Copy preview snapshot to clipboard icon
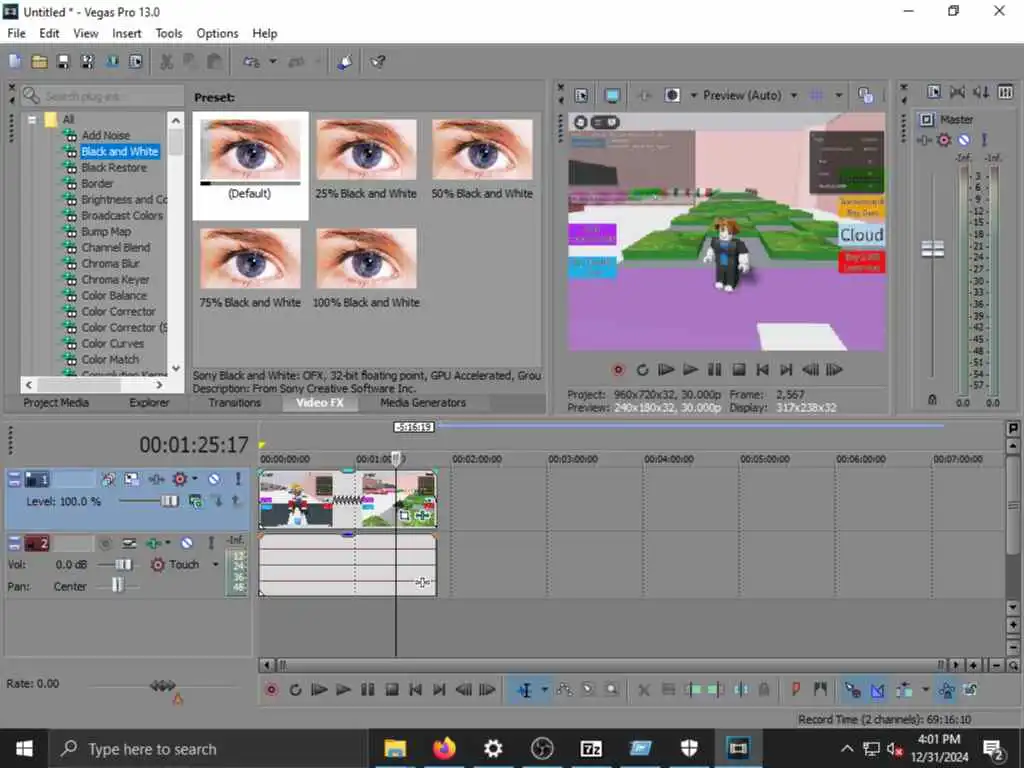1024x768 pixels. [x=865, y=96]
